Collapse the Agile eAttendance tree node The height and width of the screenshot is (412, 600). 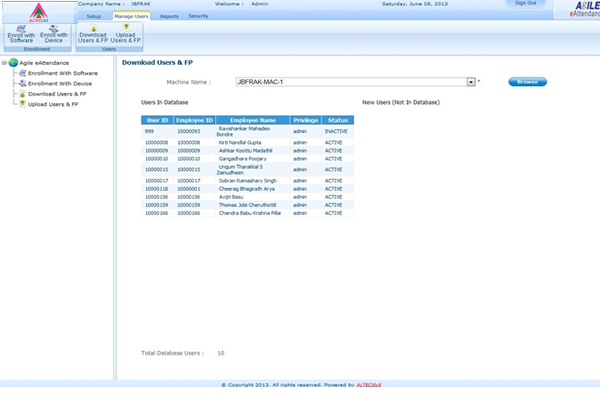pos(4,63)
